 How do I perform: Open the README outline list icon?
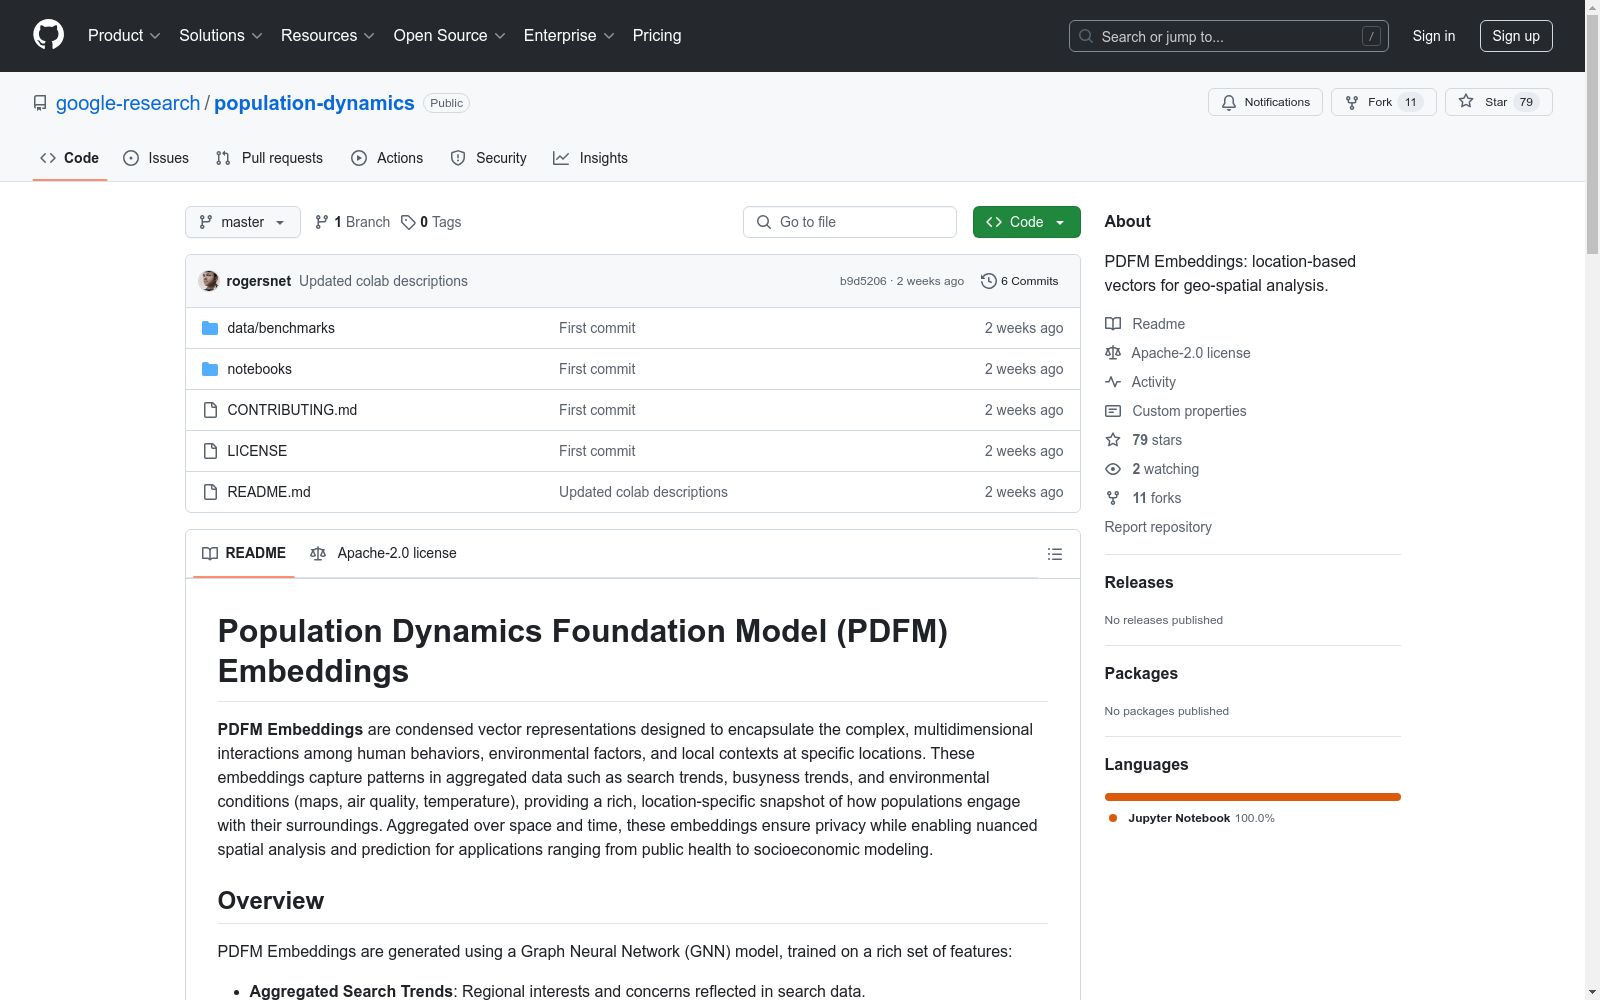click(1055, 554)
